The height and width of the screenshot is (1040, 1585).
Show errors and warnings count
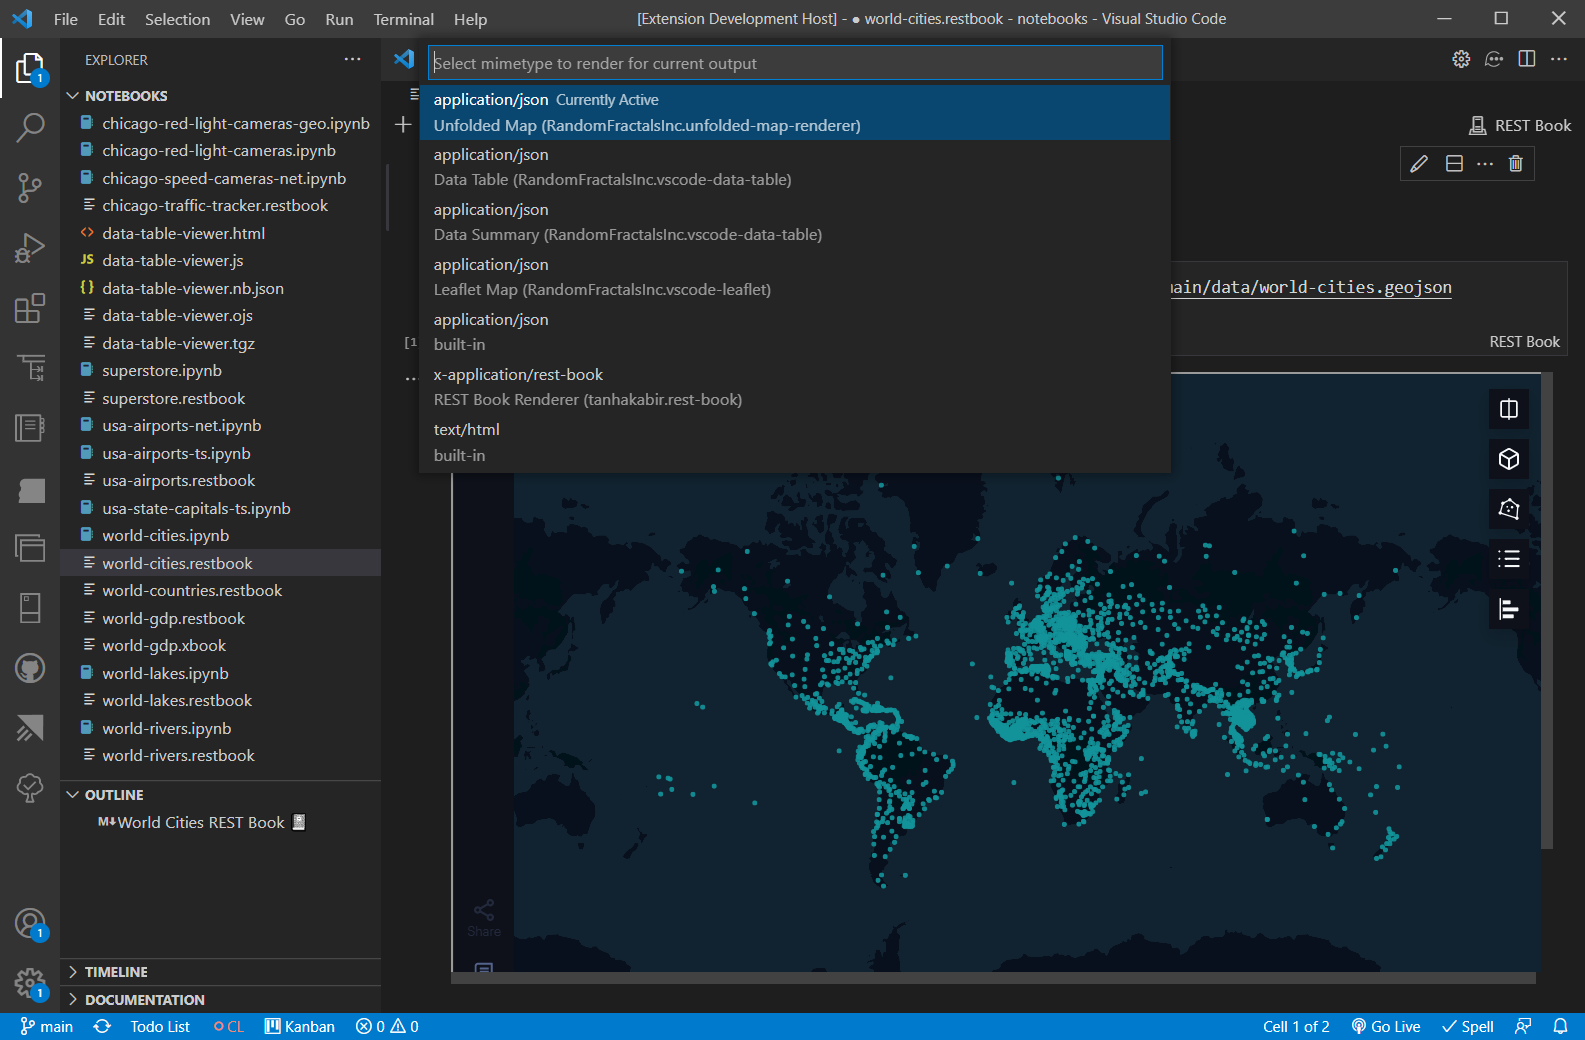387,1026
